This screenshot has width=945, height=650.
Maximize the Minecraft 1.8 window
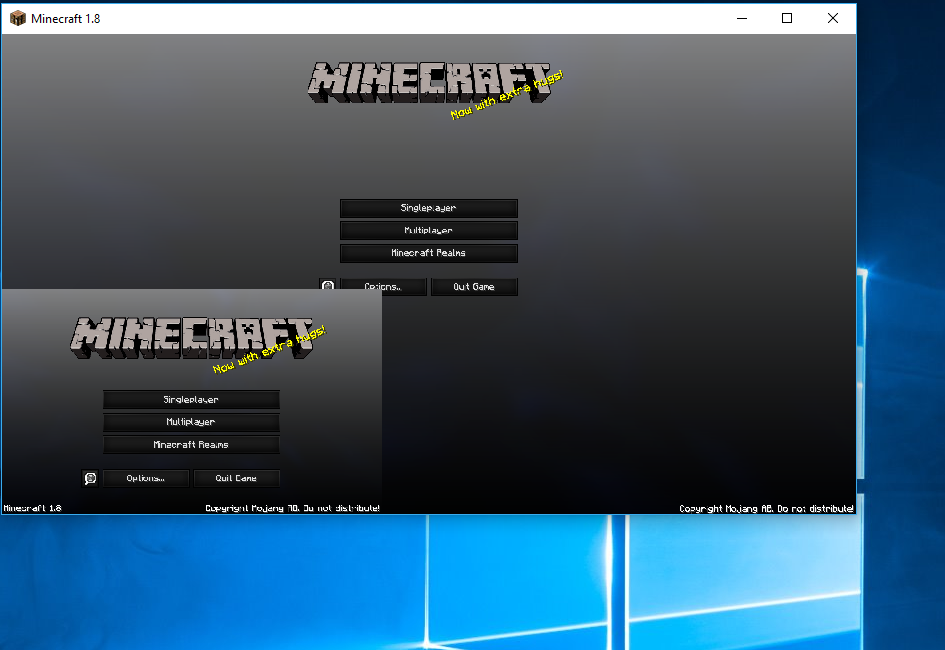click(x=787, y=18)
